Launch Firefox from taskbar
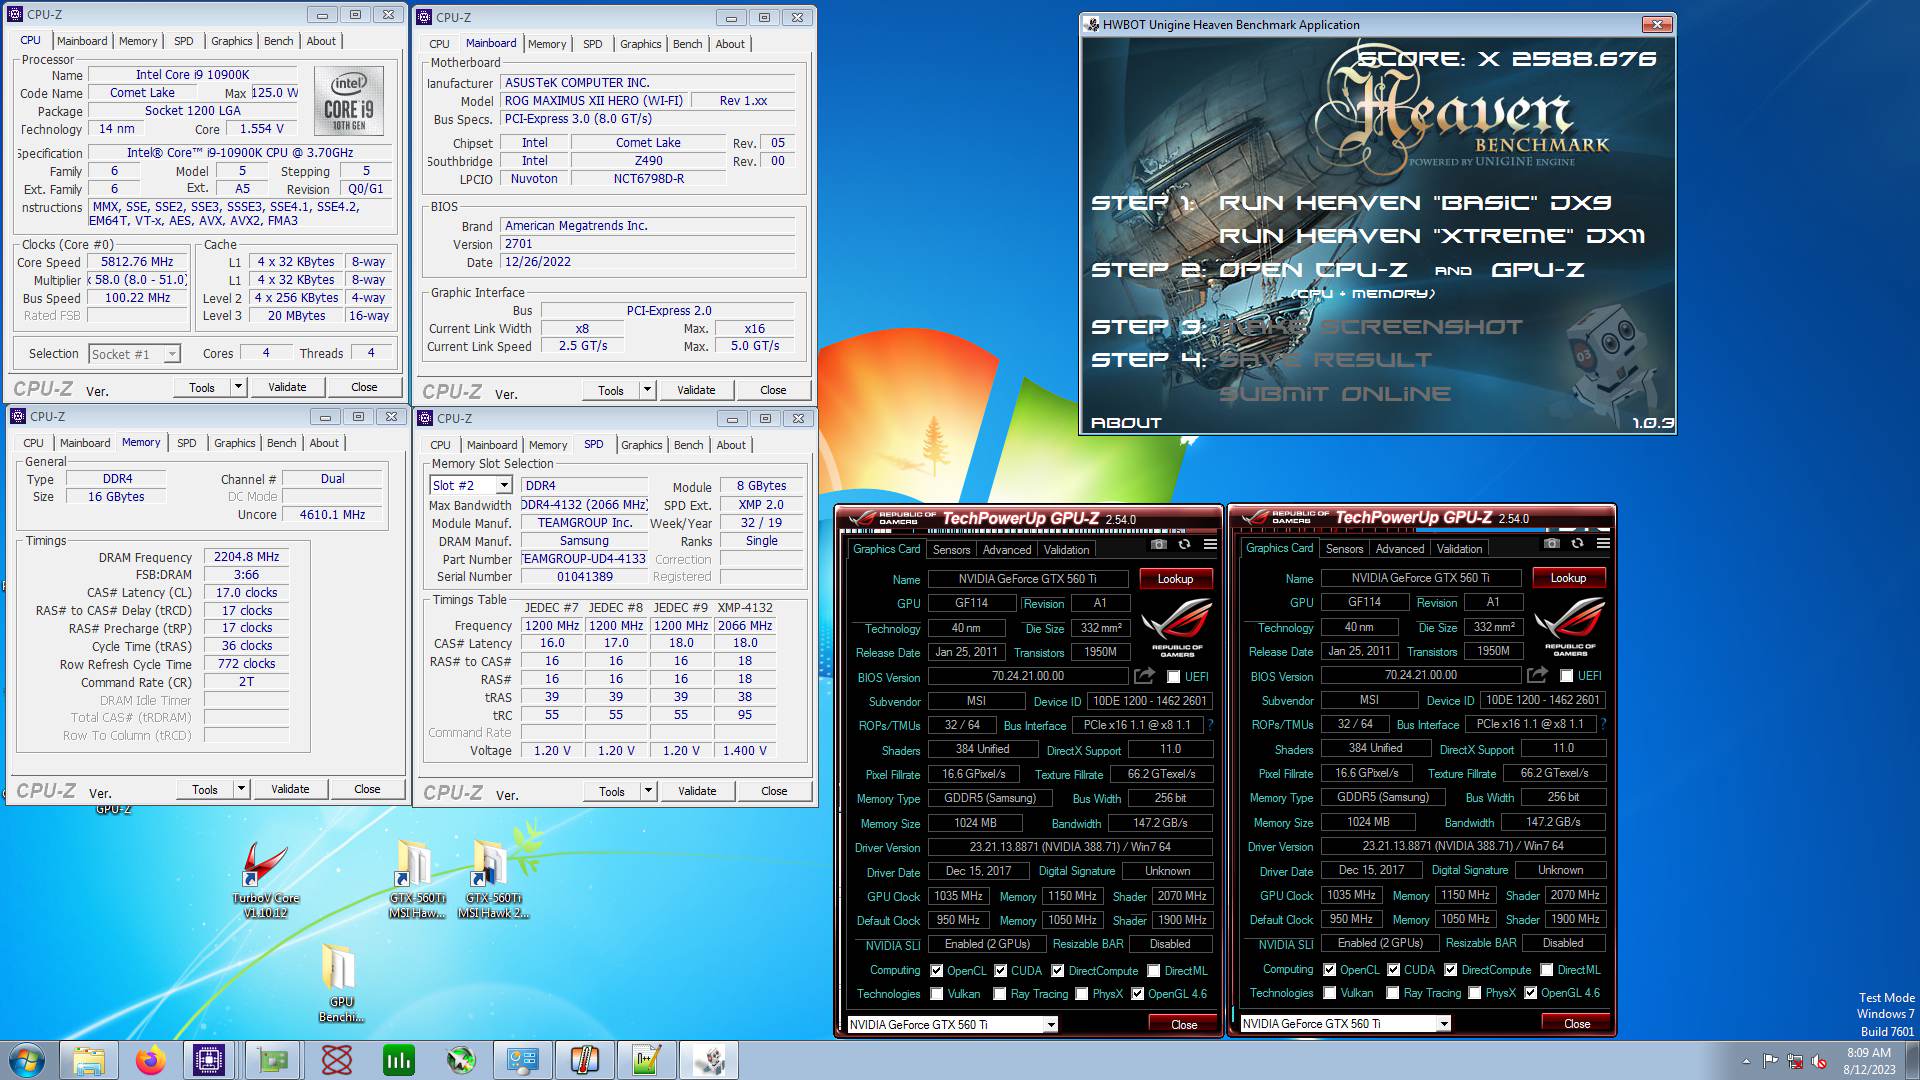The width and height of the screenshot is (1920, 1080). click(x=151, y=1060)
